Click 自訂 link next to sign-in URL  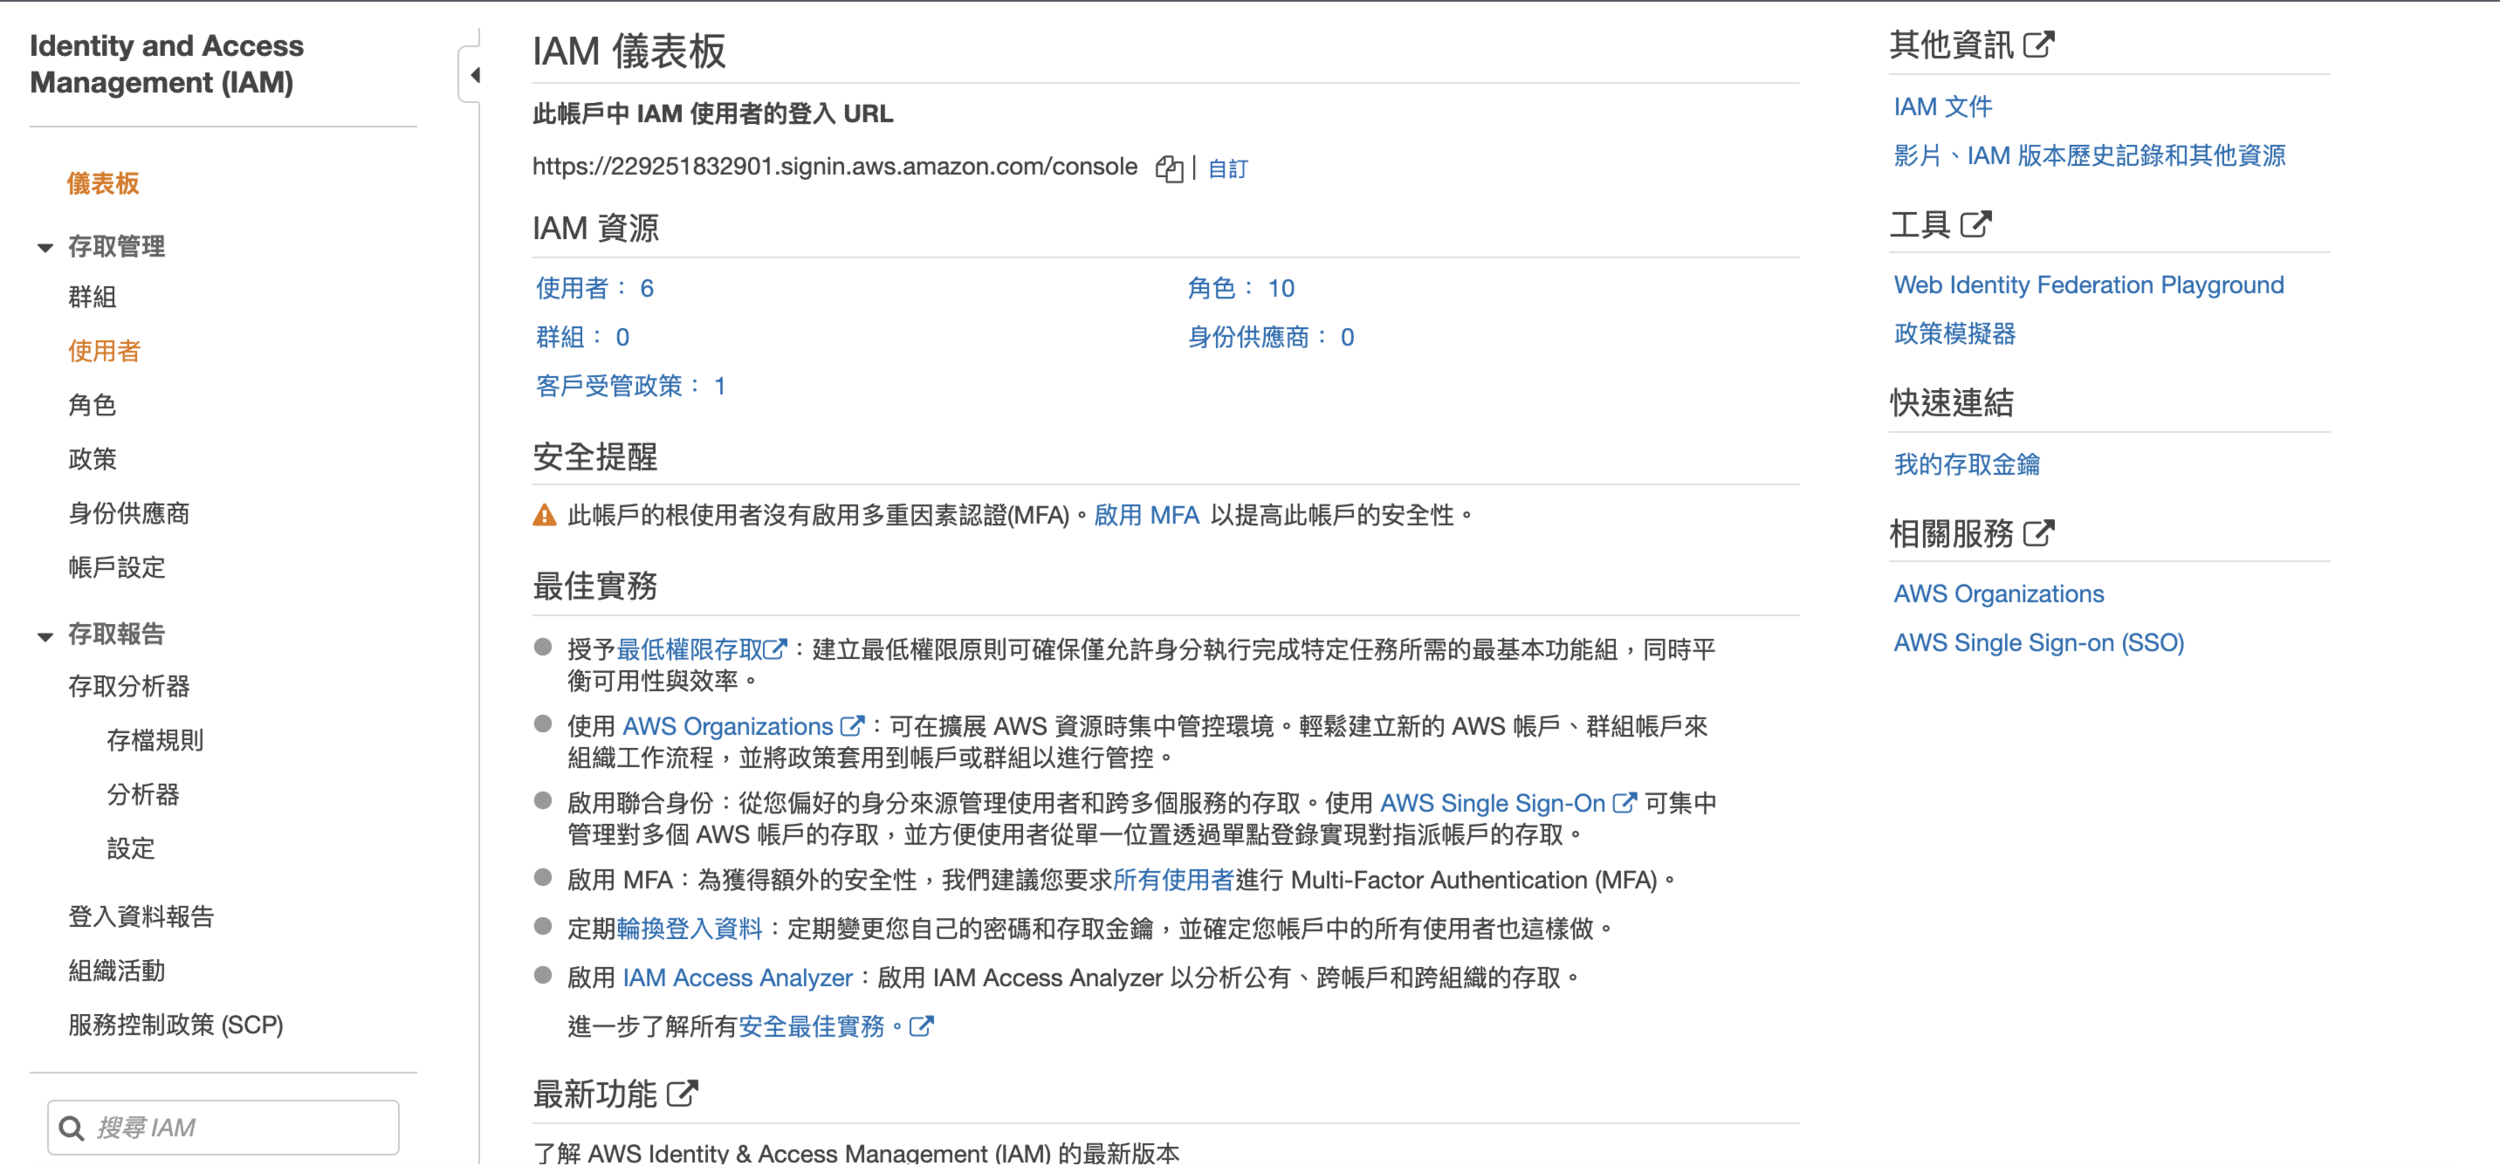[x=1227, y=169]
